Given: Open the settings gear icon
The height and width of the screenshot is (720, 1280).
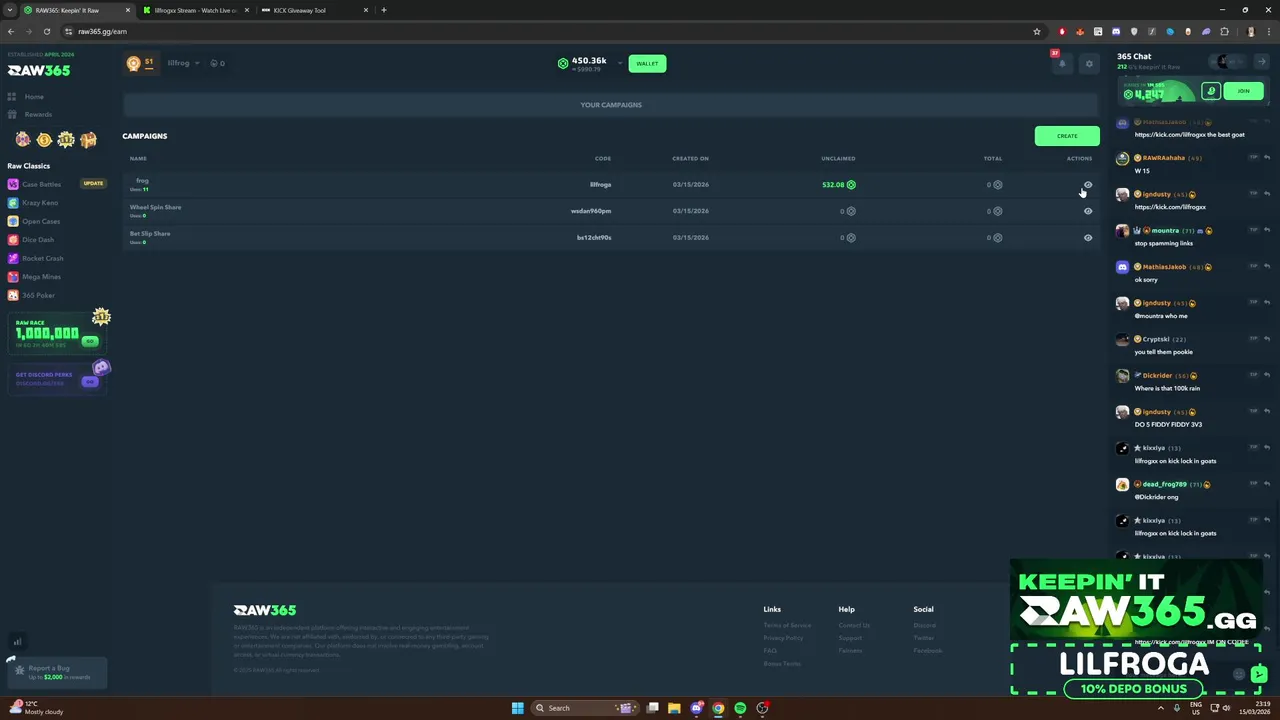Looking at the screenshot, I should pyautogui.click(x=1089, y=64).
